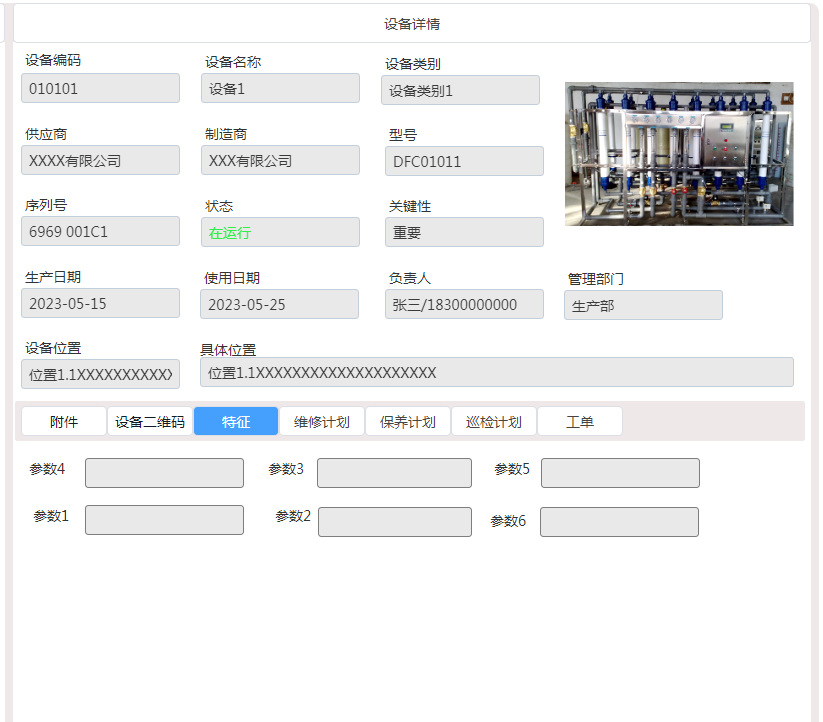Click the 设备名称 field showing 设备1
Screen dimensions: 823x722
[280, 88]
